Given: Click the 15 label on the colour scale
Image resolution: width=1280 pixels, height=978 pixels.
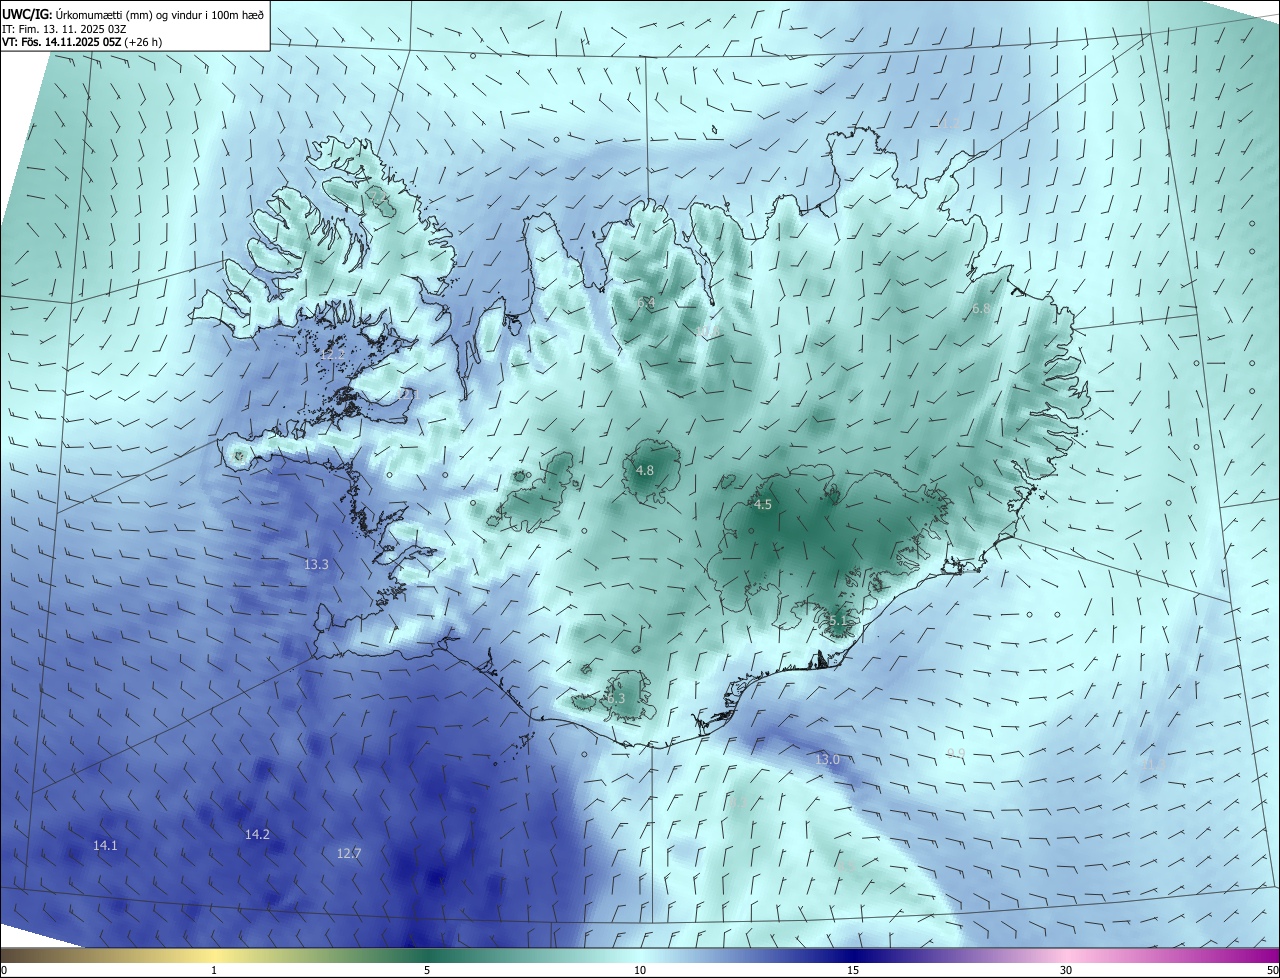Looking at the screenshot, I should pyautogui.click(x=853, y=971).
